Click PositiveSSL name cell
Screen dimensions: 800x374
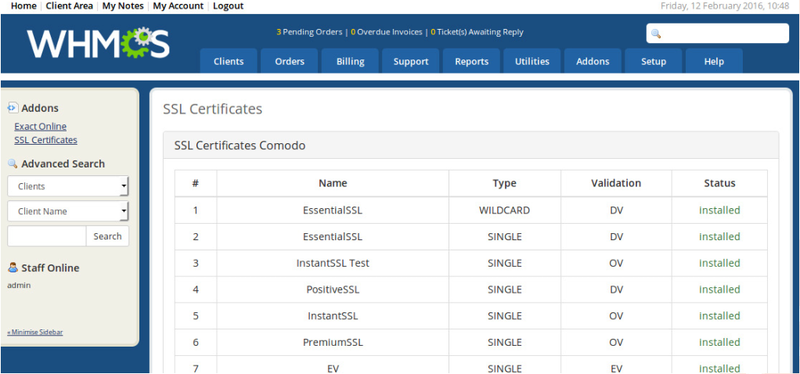(333, 290)
